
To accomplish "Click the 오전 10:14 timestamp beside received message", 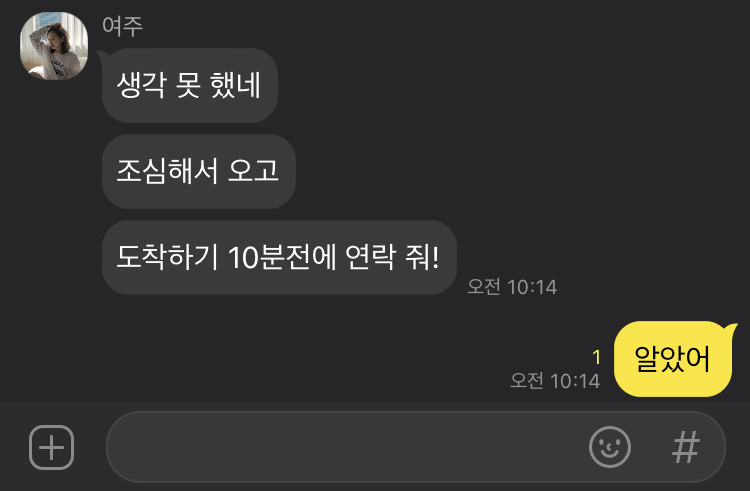I will (x=512, y=287).
